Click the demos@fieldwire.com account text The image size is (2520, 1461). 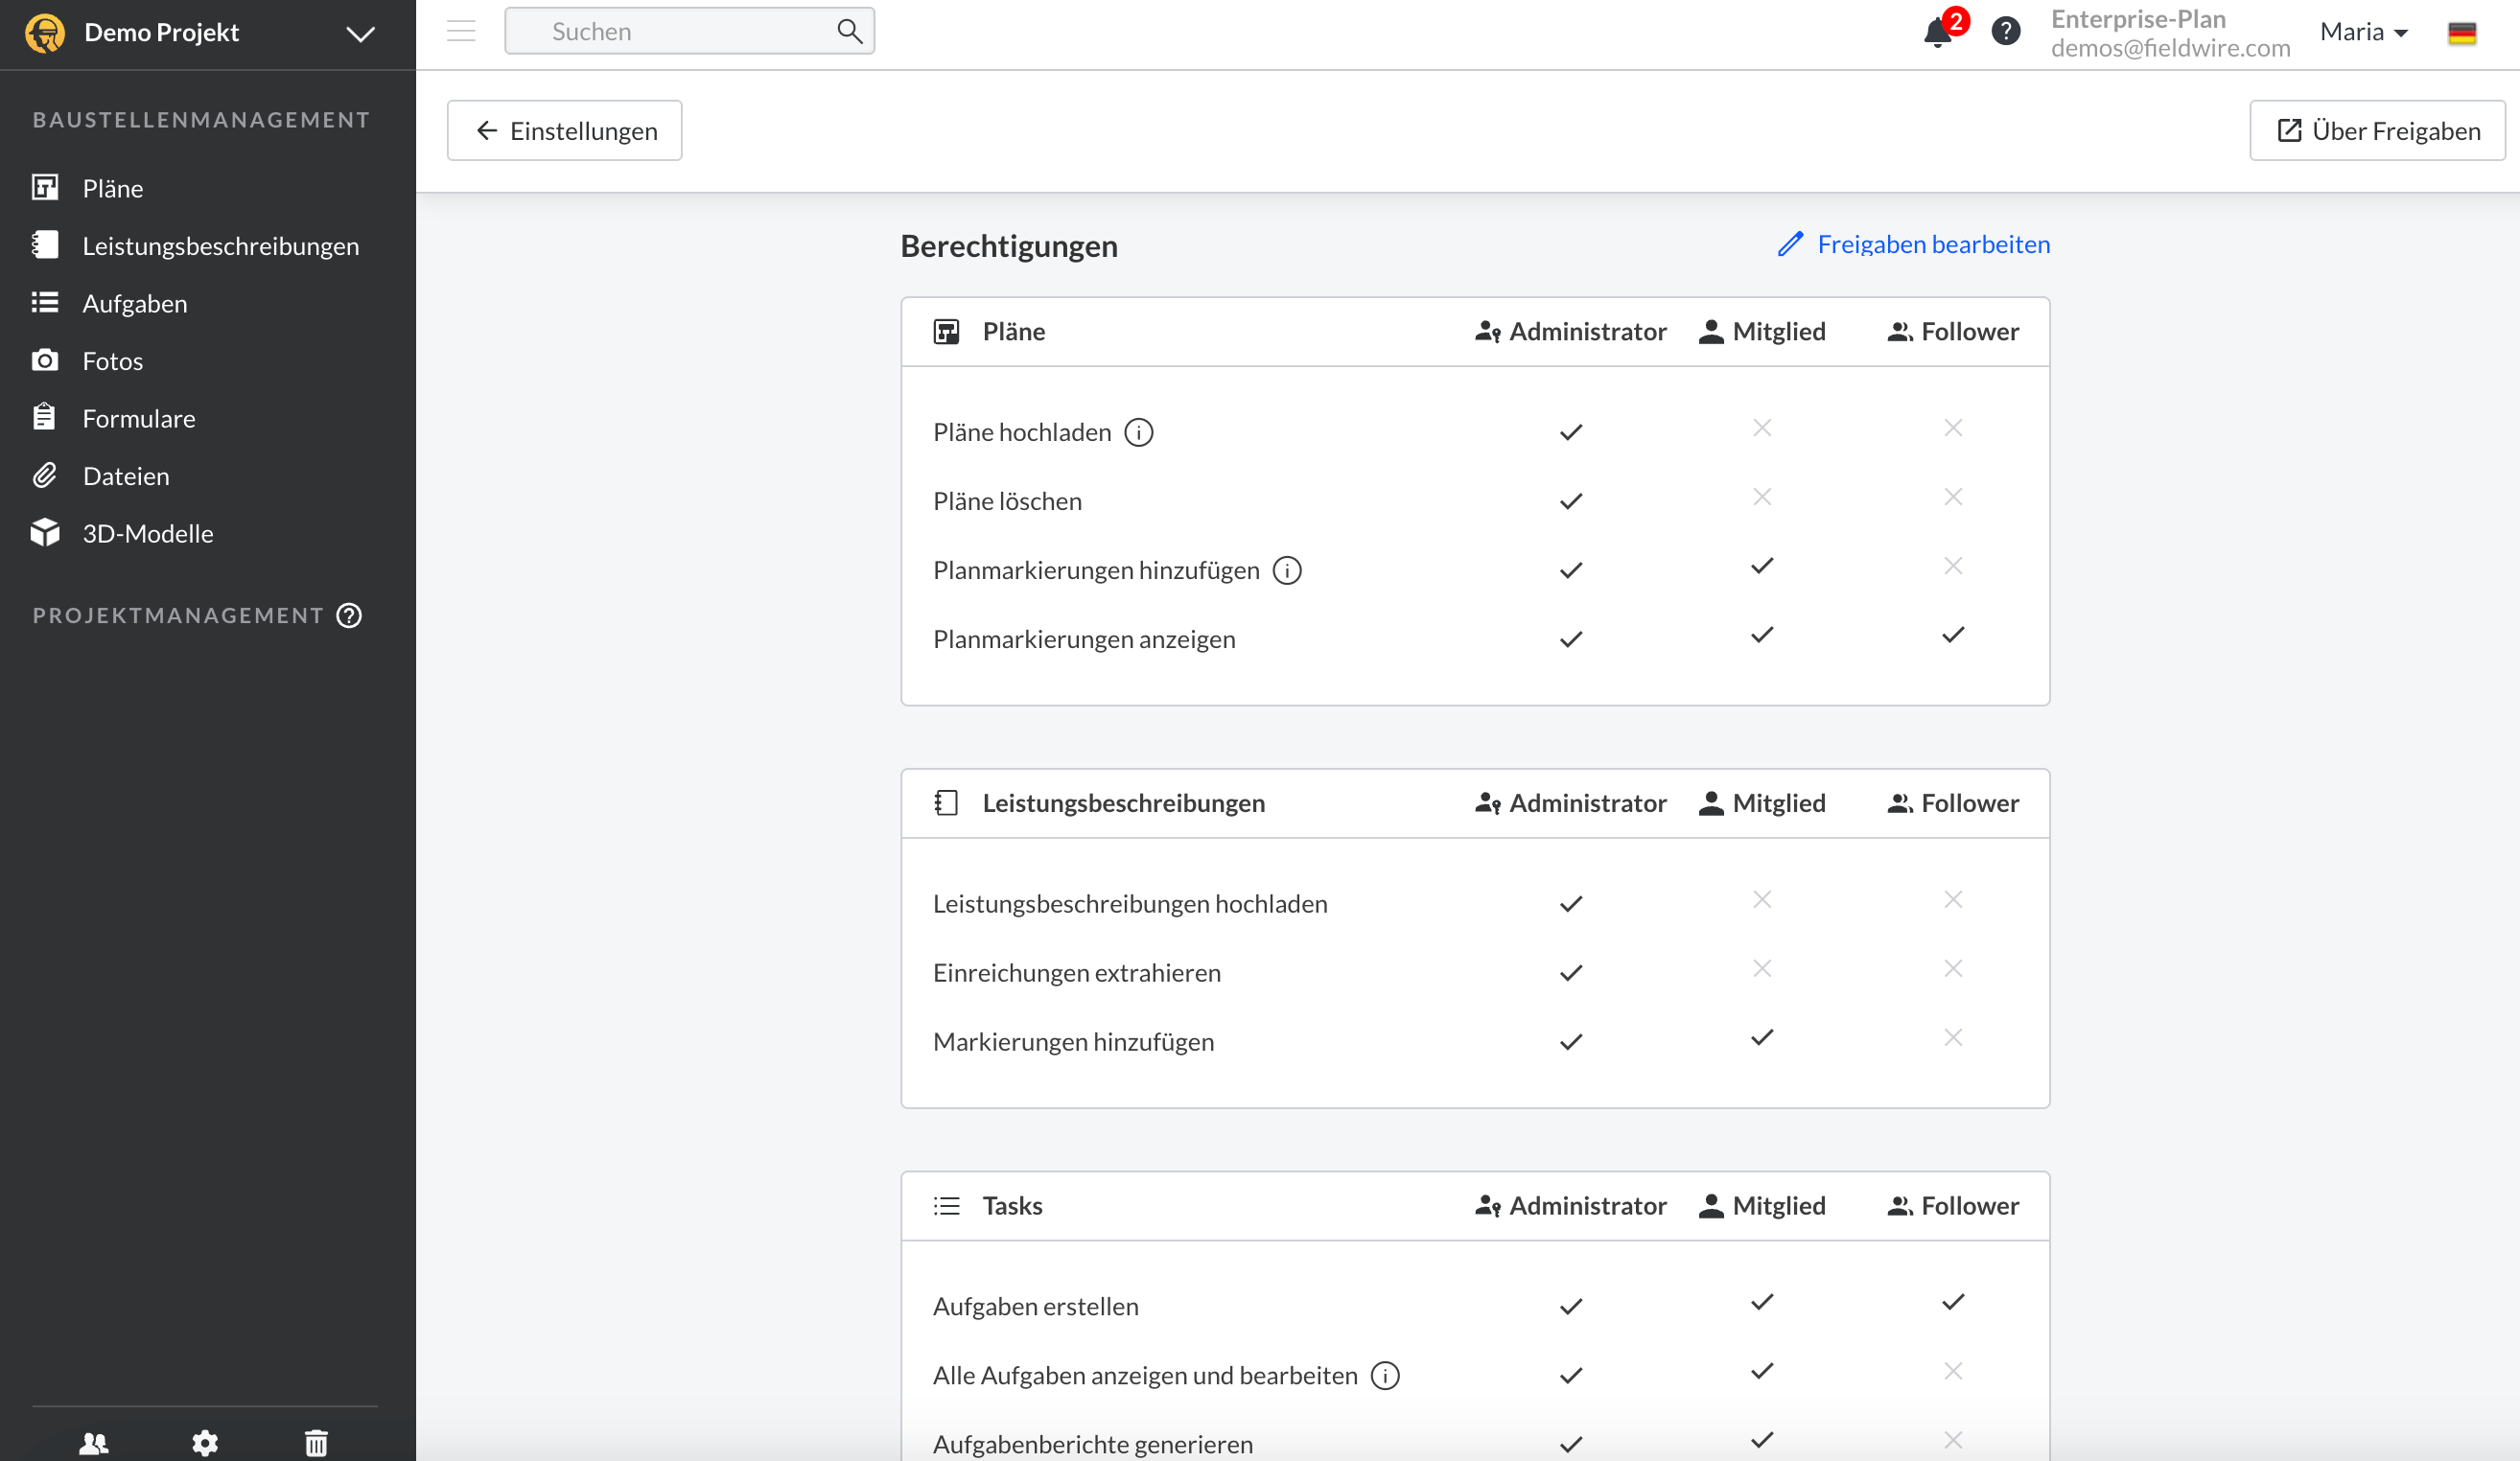tap(2170, 48)
